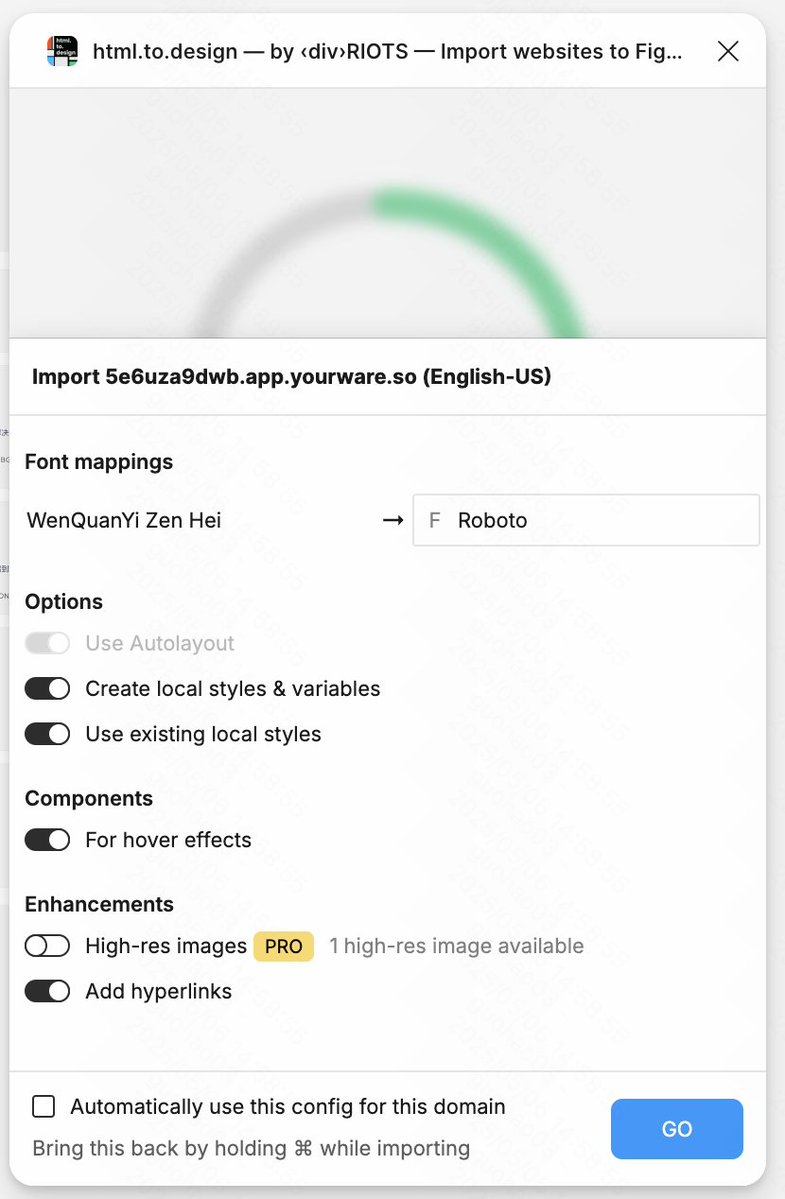
Task: Click the "1 high-res image available" text
Action: [x=456, y=946]
